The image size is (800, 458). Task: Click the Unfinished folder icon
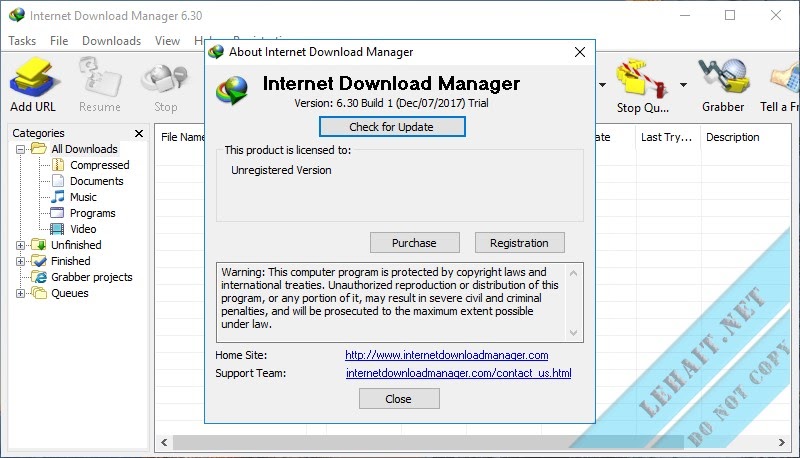point(39,245)
